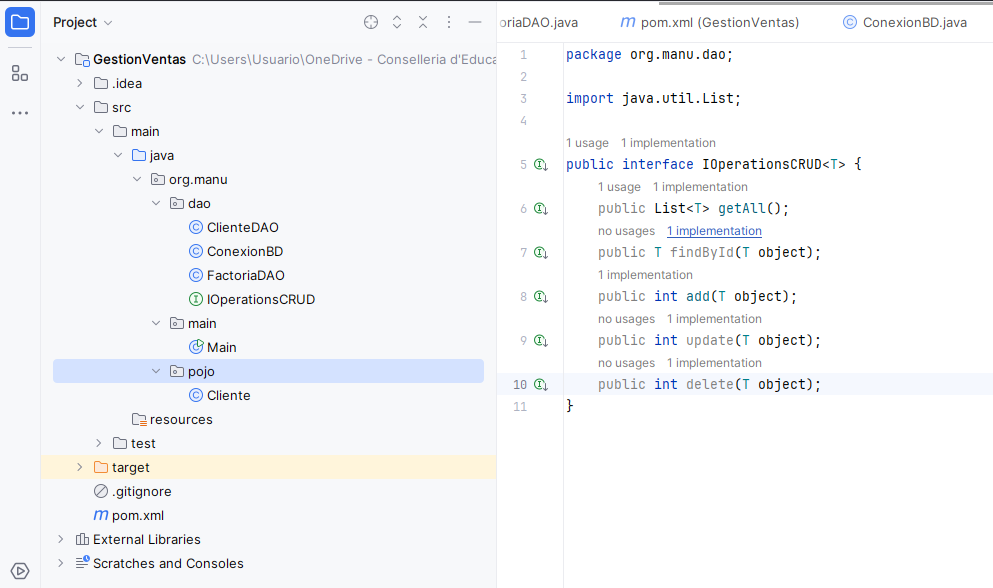The width and height of the screenshot is (993, 588).
Task: Click implemented gutter icon on line 6
Action: [541, 208]
